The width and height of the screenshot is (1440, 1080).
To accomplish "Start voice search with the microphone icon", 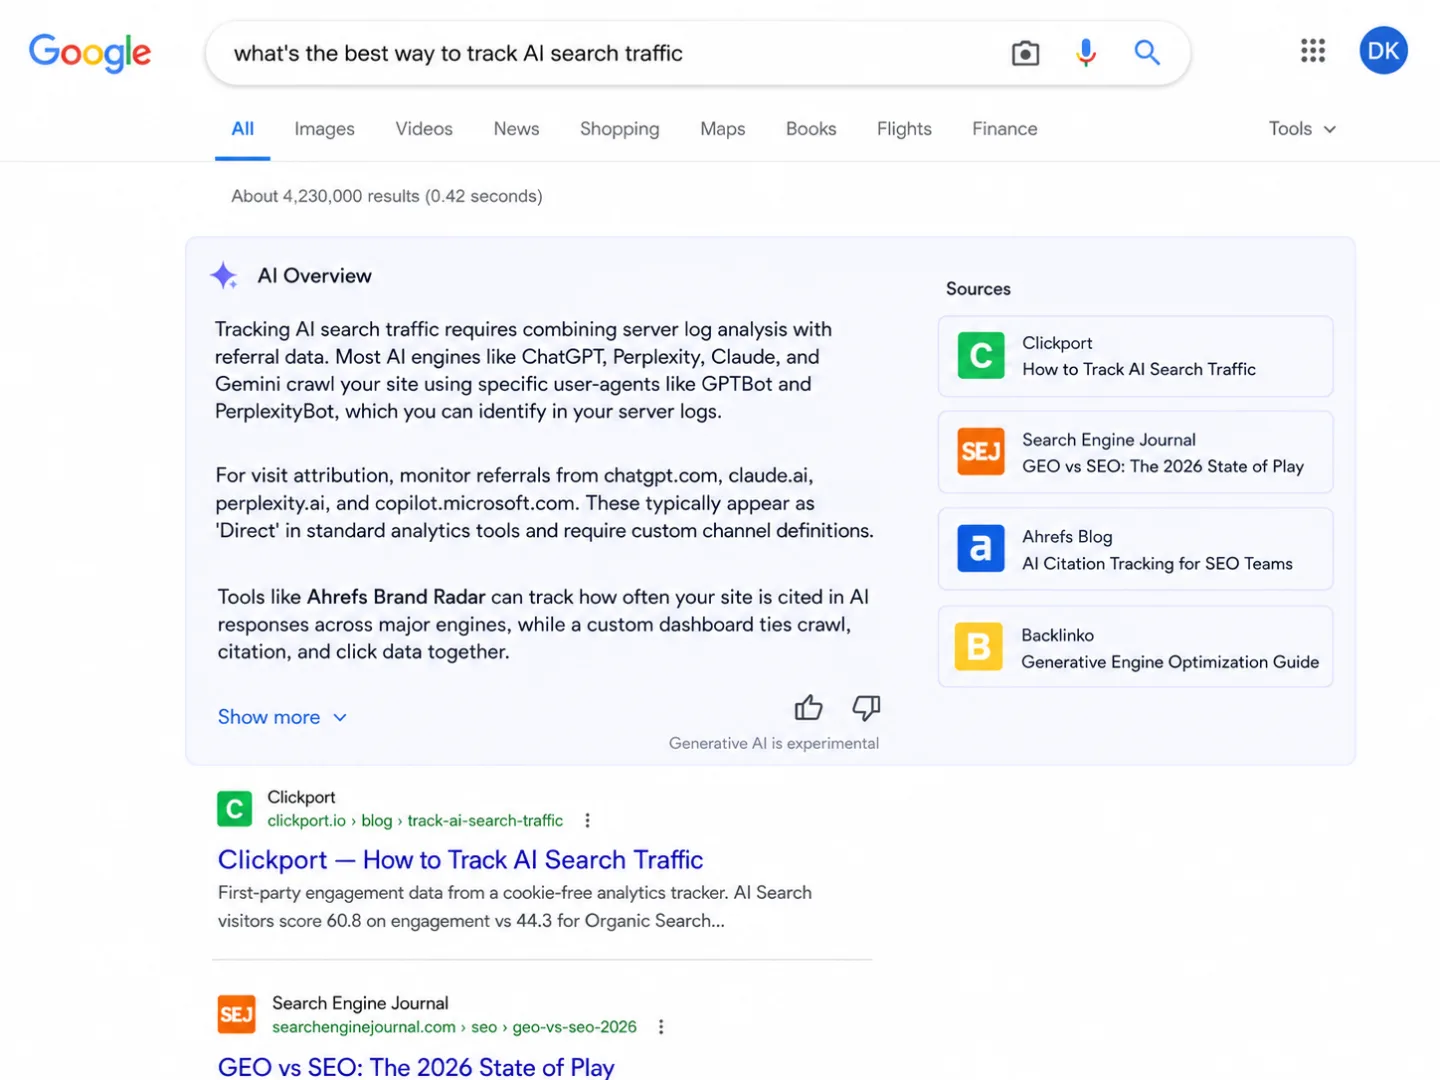I will 1086,53.
